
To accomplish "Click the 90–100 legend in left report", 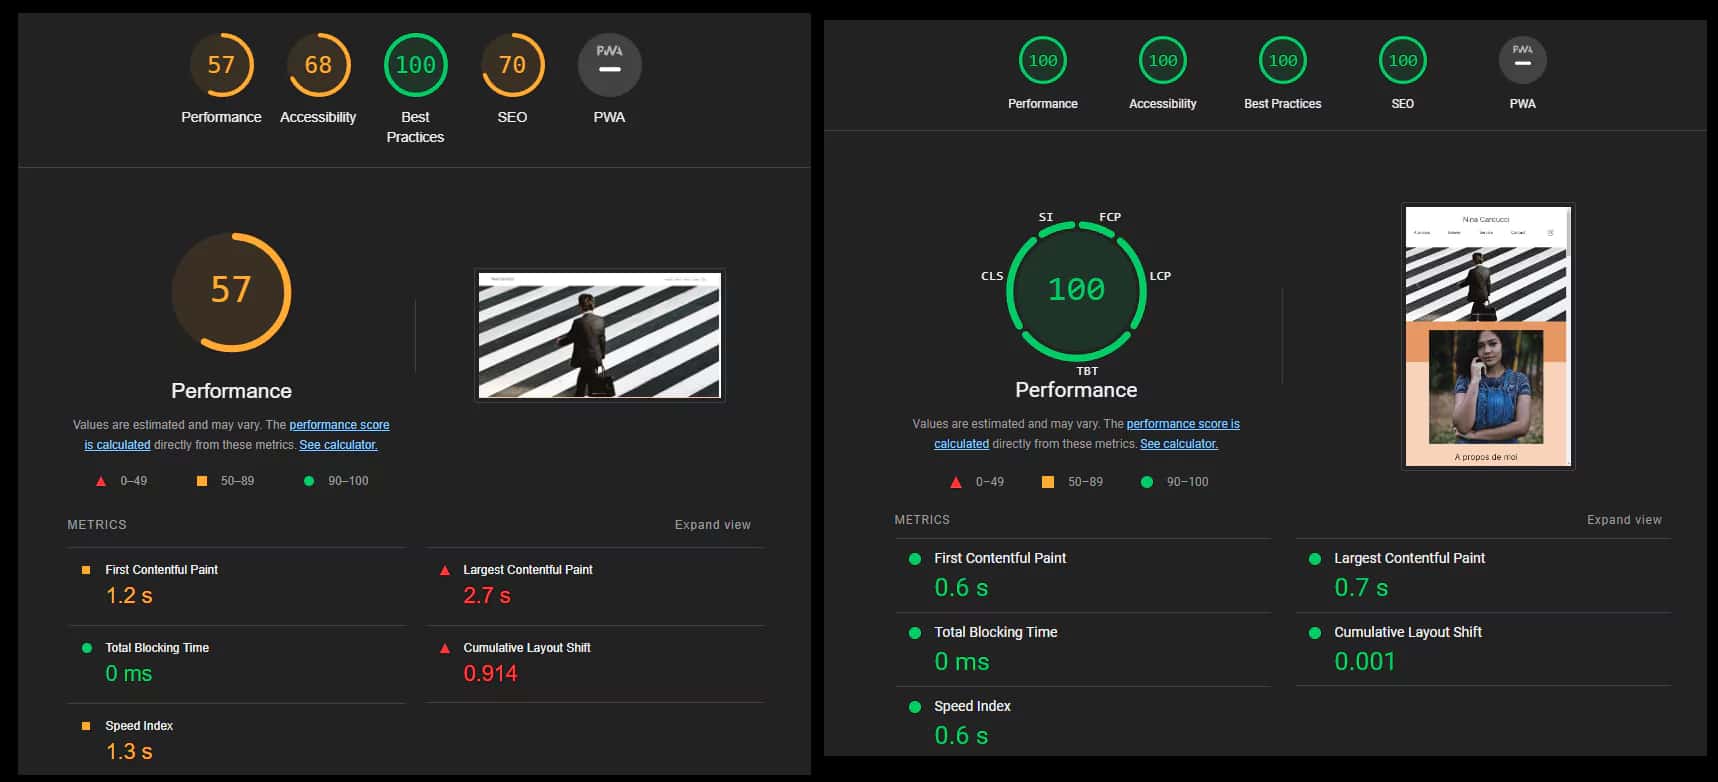I will tap(335, 481).
